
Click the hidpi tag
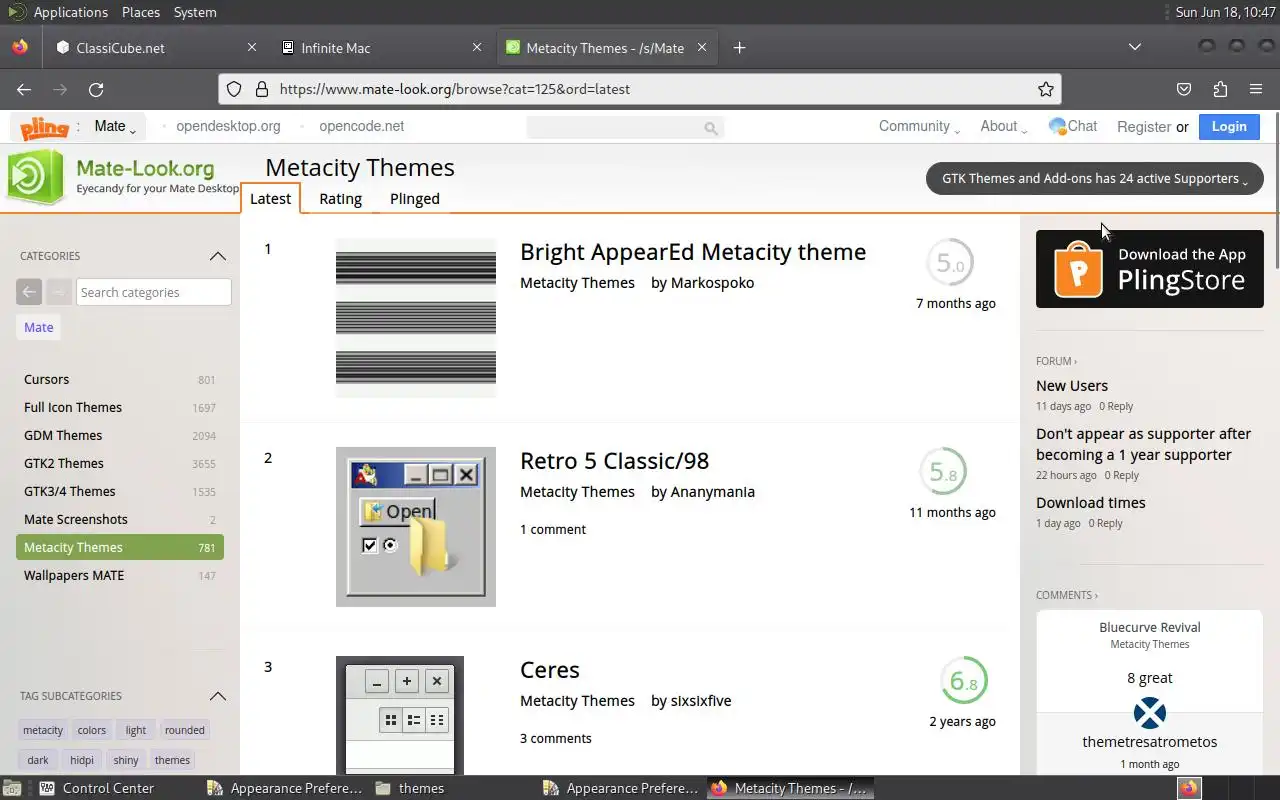(x=82, y=760)
